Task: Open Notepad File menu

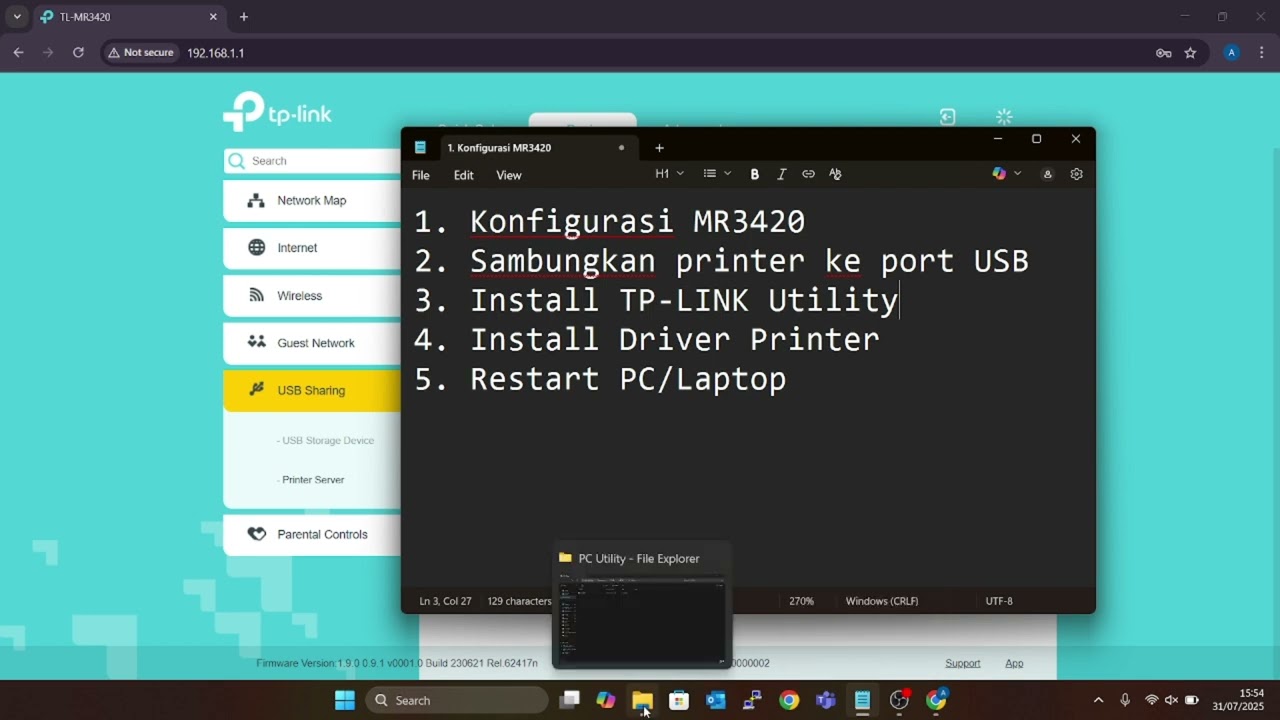Action: pyautogui.click(x=421, y=175)
